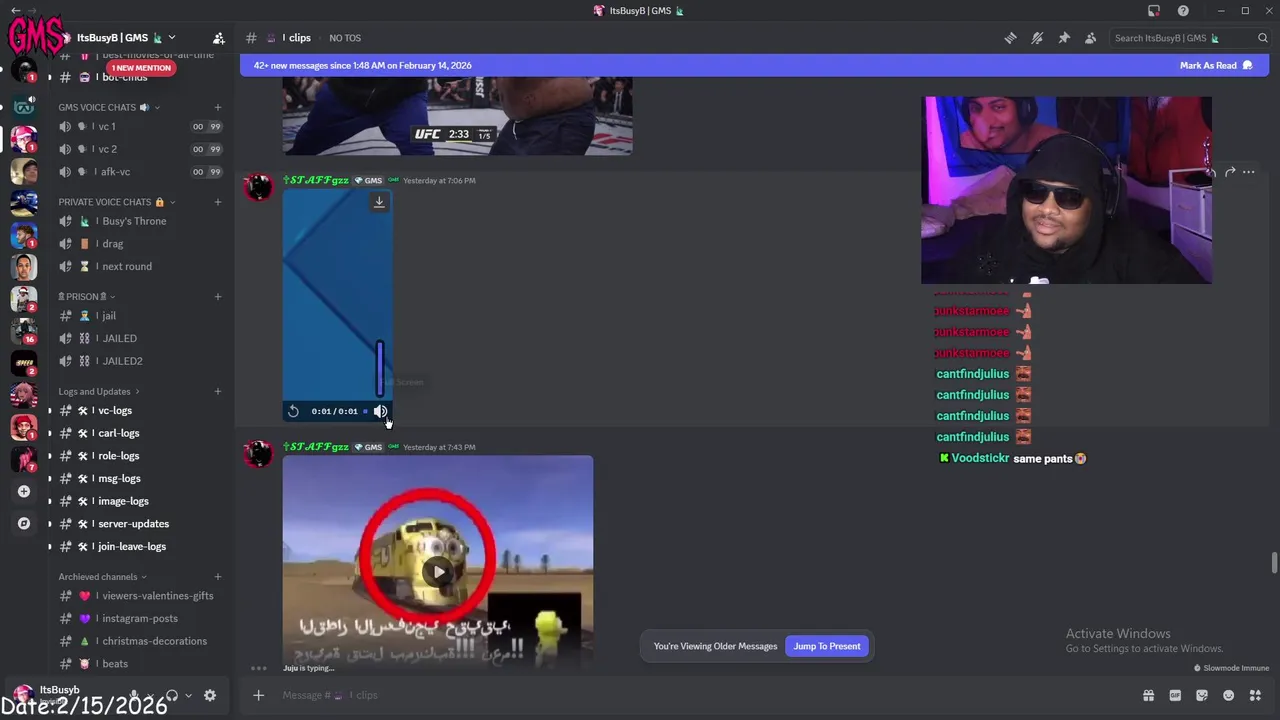Image resolution: width=1280 pixels, height=720 pixels.
Task: Add a channel to PRIVATE VOICE CHATS
Action: click(x=218, y=202)
